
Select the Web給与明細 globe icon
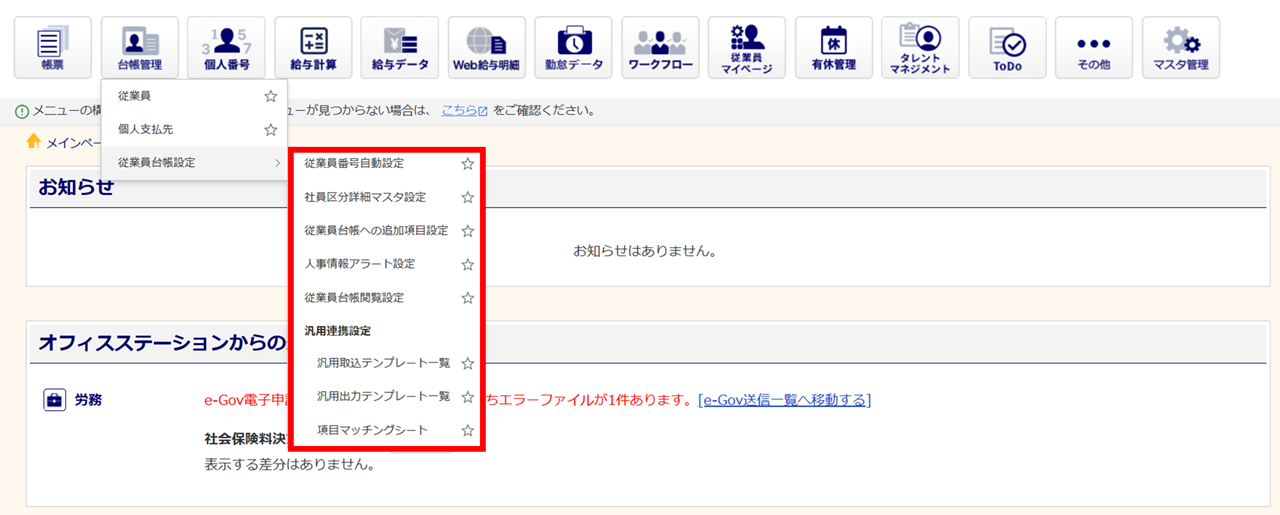click(487, 48)
